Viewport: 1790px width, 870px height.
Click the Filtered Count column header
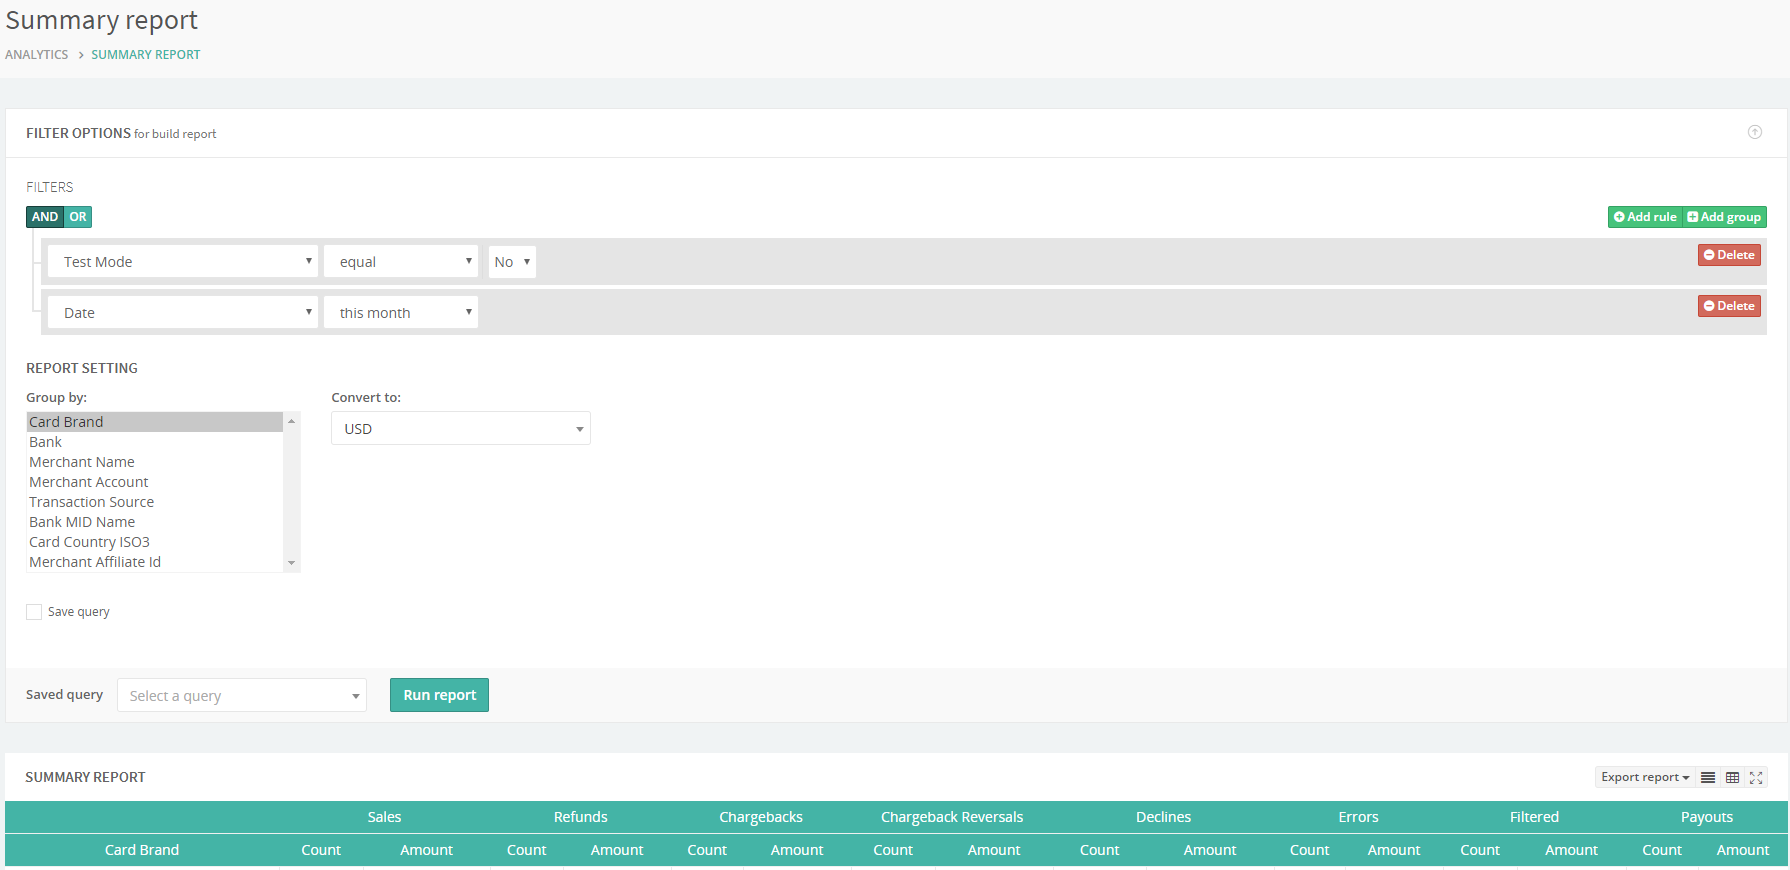[1480, 850]
